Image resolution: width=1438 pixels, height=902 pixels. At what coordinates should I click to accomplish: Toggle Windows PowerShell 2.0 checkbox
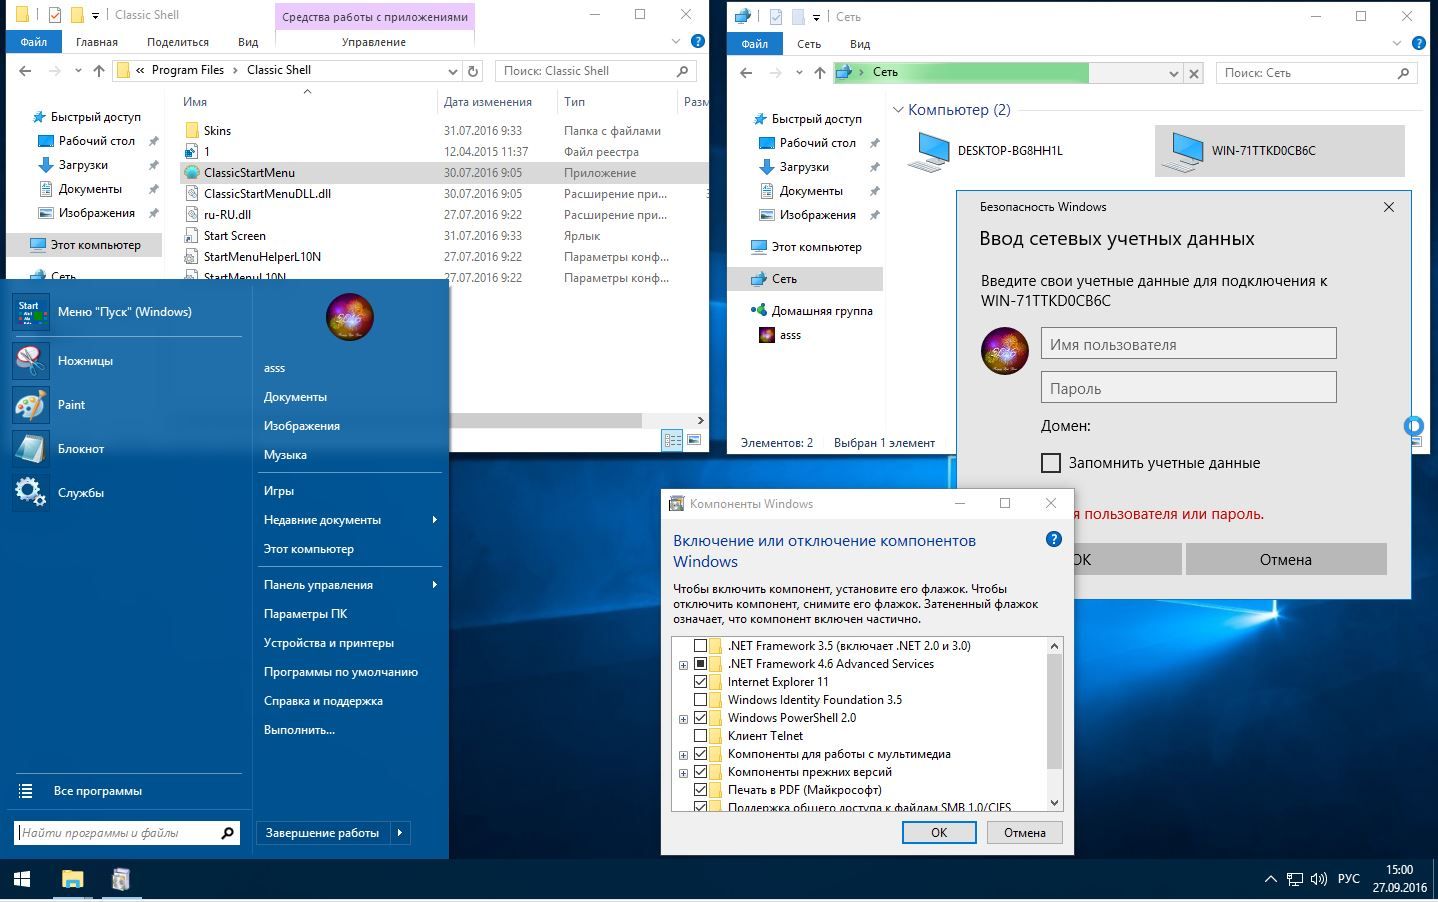(700, 718)
